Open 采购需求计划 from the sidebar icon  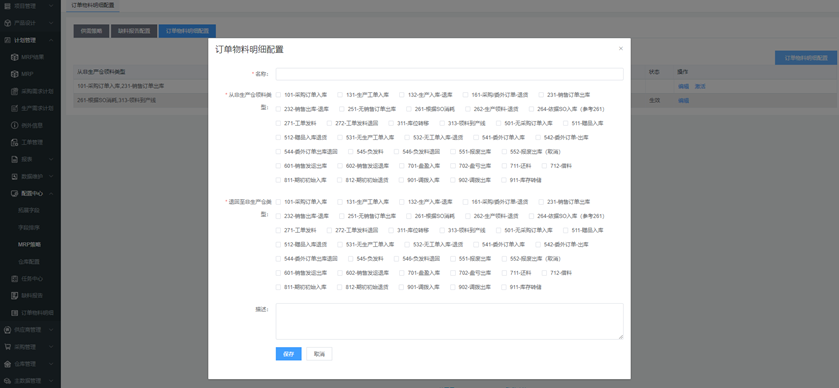[x=14, y=91]
